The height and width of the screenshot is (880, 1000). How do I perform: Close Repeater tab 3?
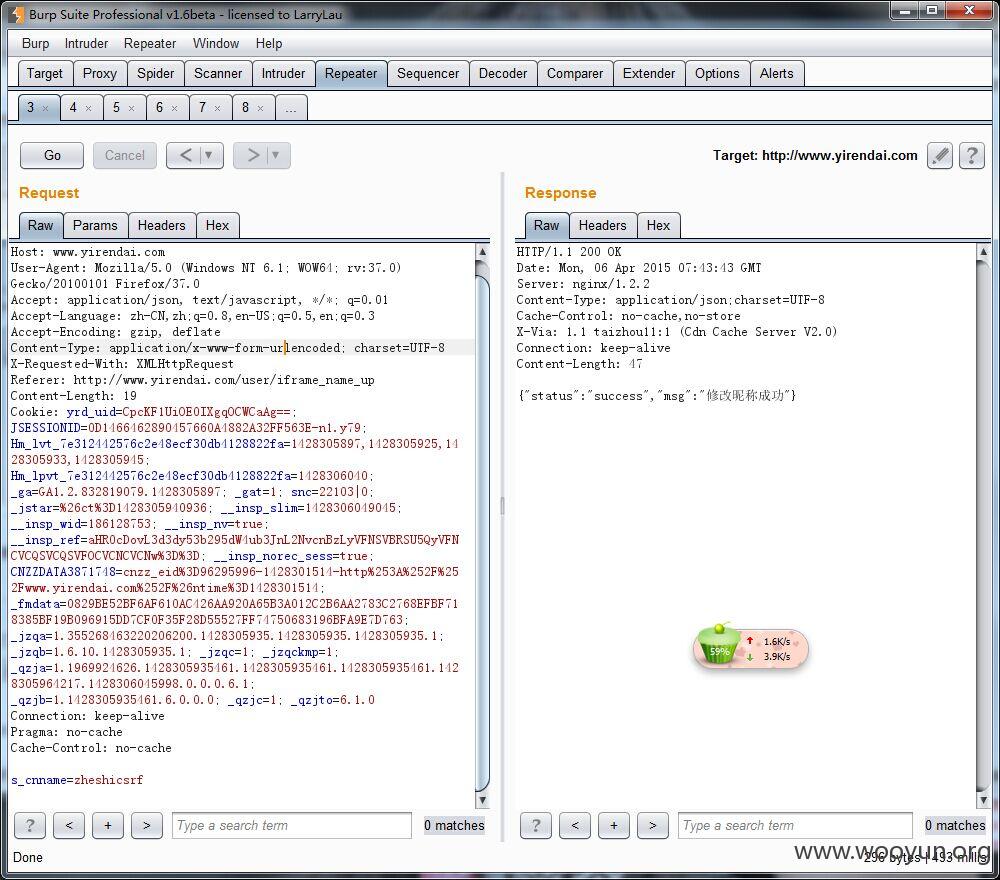click(45, 108)
